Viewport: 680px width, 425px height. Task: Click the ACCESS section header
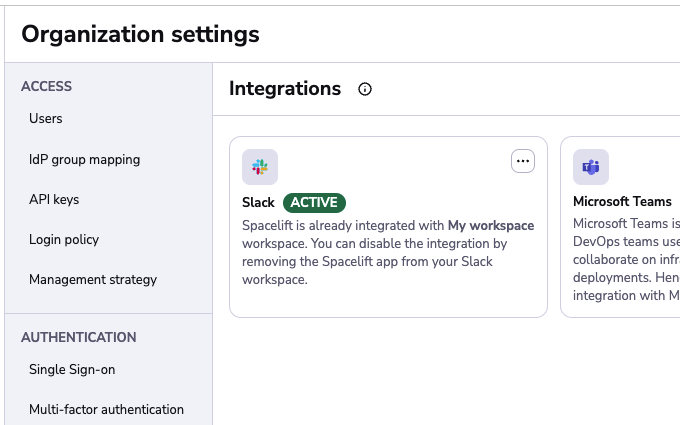[47, 87]
